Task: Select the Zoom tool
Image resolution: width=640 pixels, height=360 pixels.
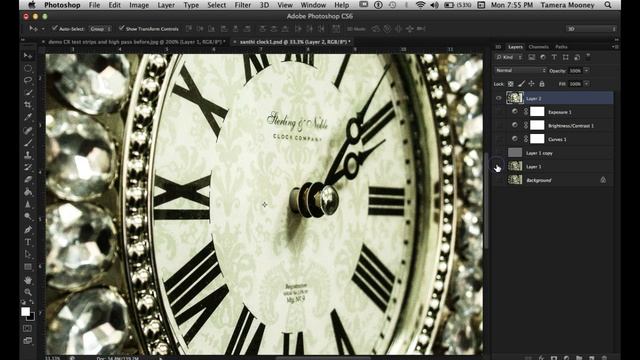Action: click(x=28, y=292)
